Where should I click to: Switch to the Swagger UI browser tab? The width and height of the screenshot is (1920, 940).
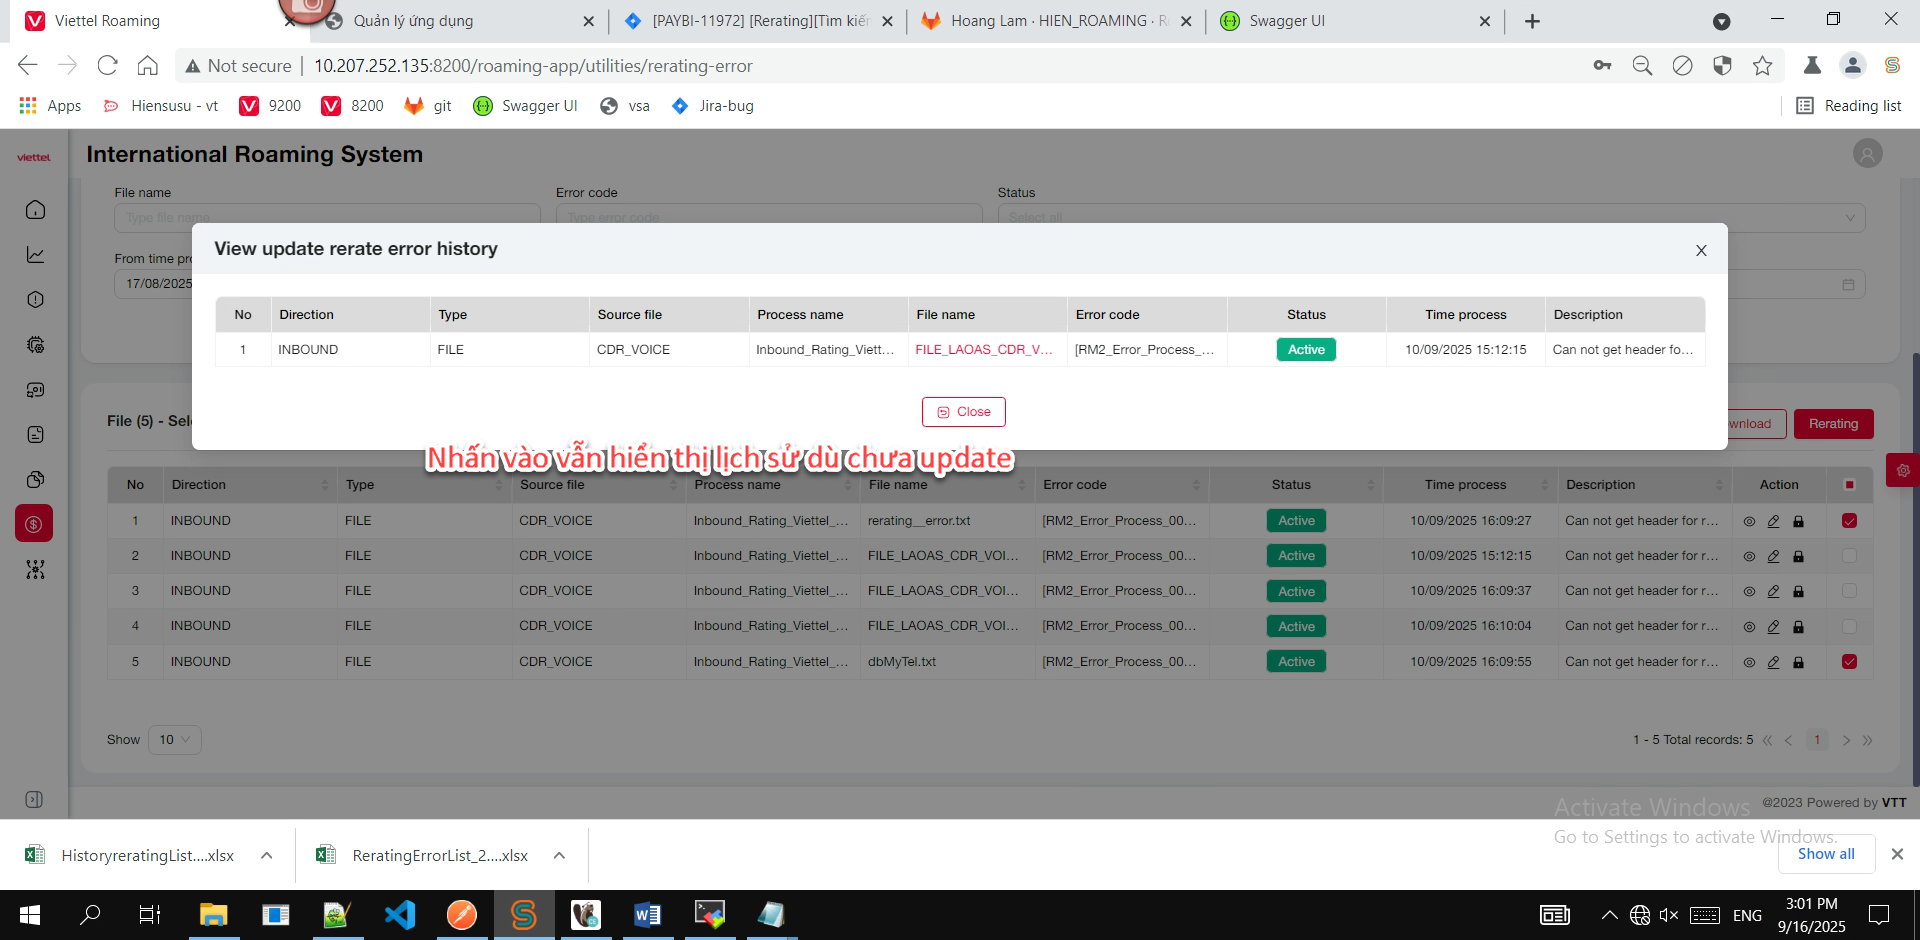1286,21
